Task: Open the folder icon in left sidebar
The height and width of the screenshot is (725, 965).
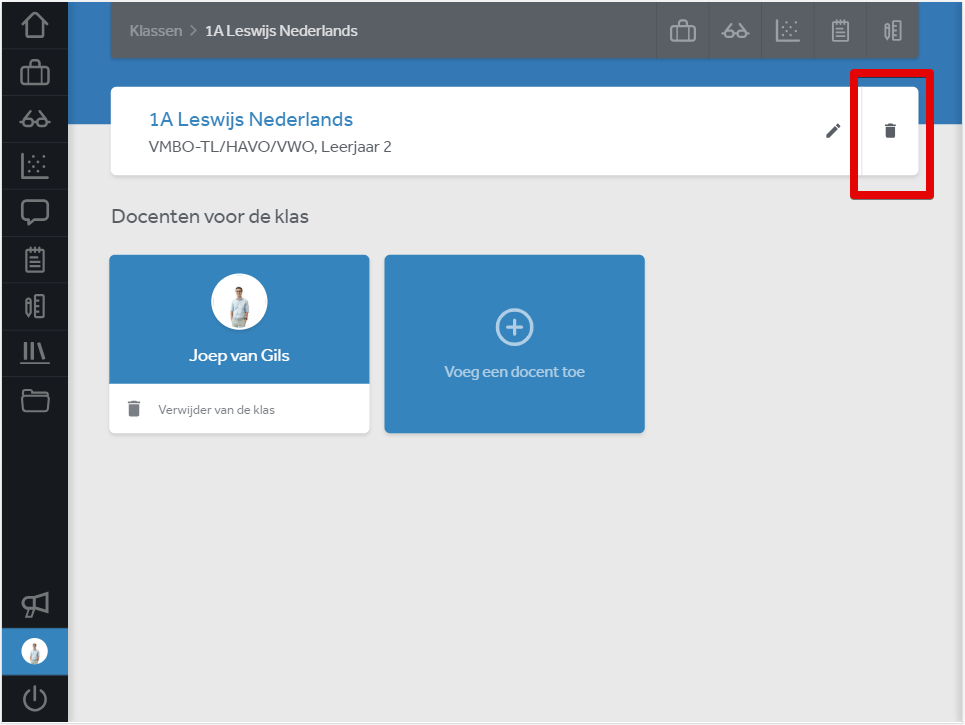Action: 34,400
